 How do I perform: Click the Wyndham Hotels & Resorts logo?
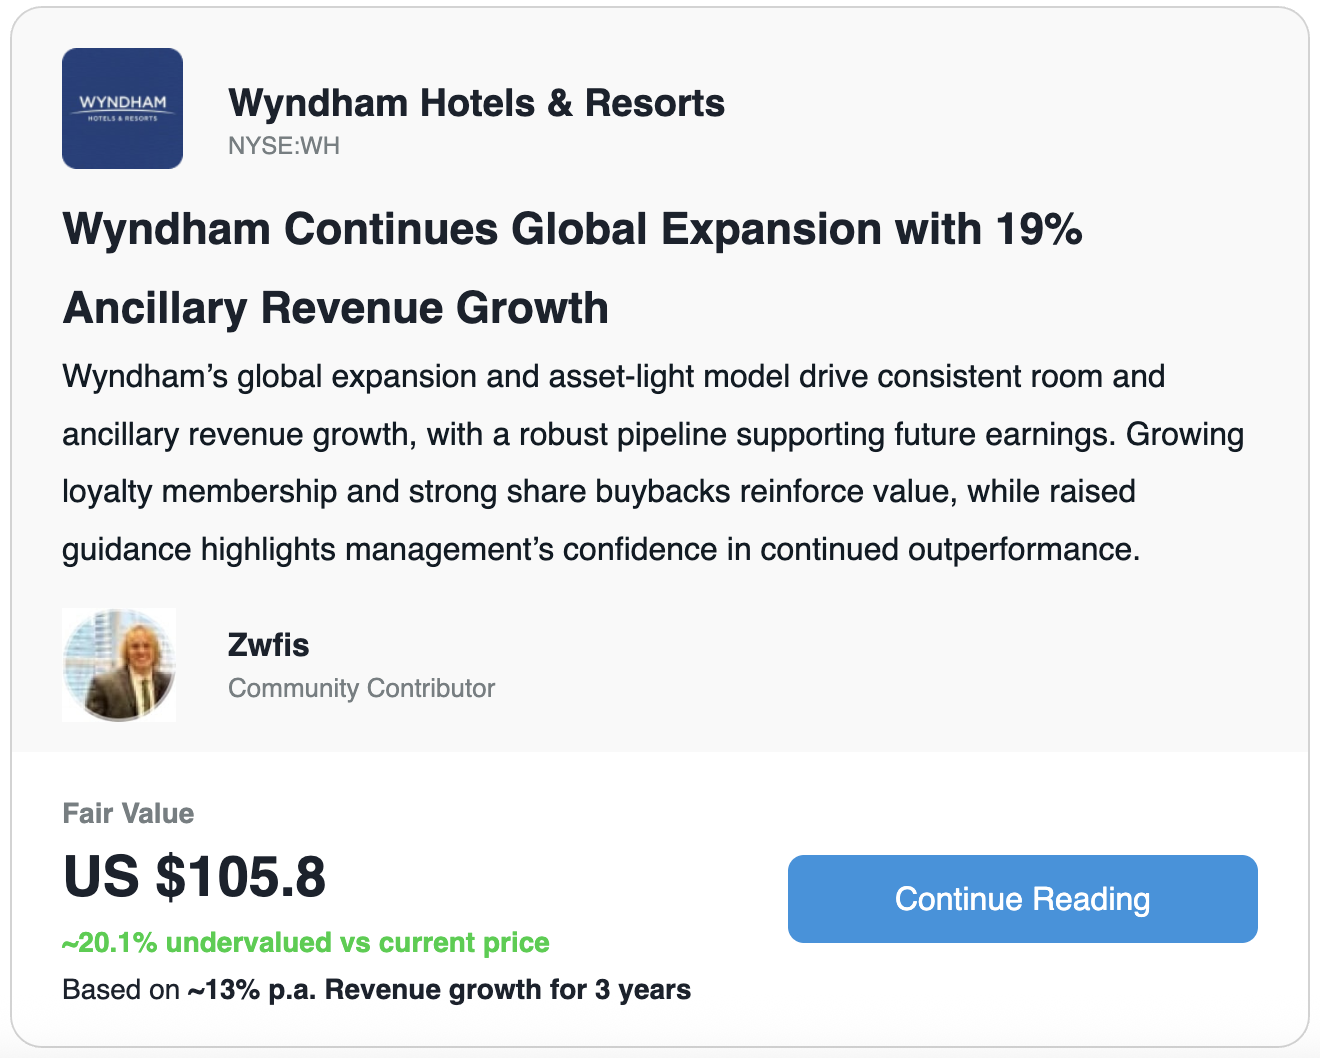pos(122,108)
